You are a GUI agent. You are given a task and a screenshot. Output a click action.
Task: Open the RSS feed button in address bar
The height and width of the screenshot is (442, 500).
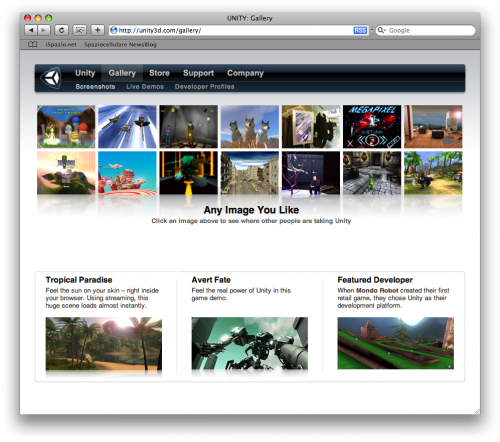(x=360, y=30)
